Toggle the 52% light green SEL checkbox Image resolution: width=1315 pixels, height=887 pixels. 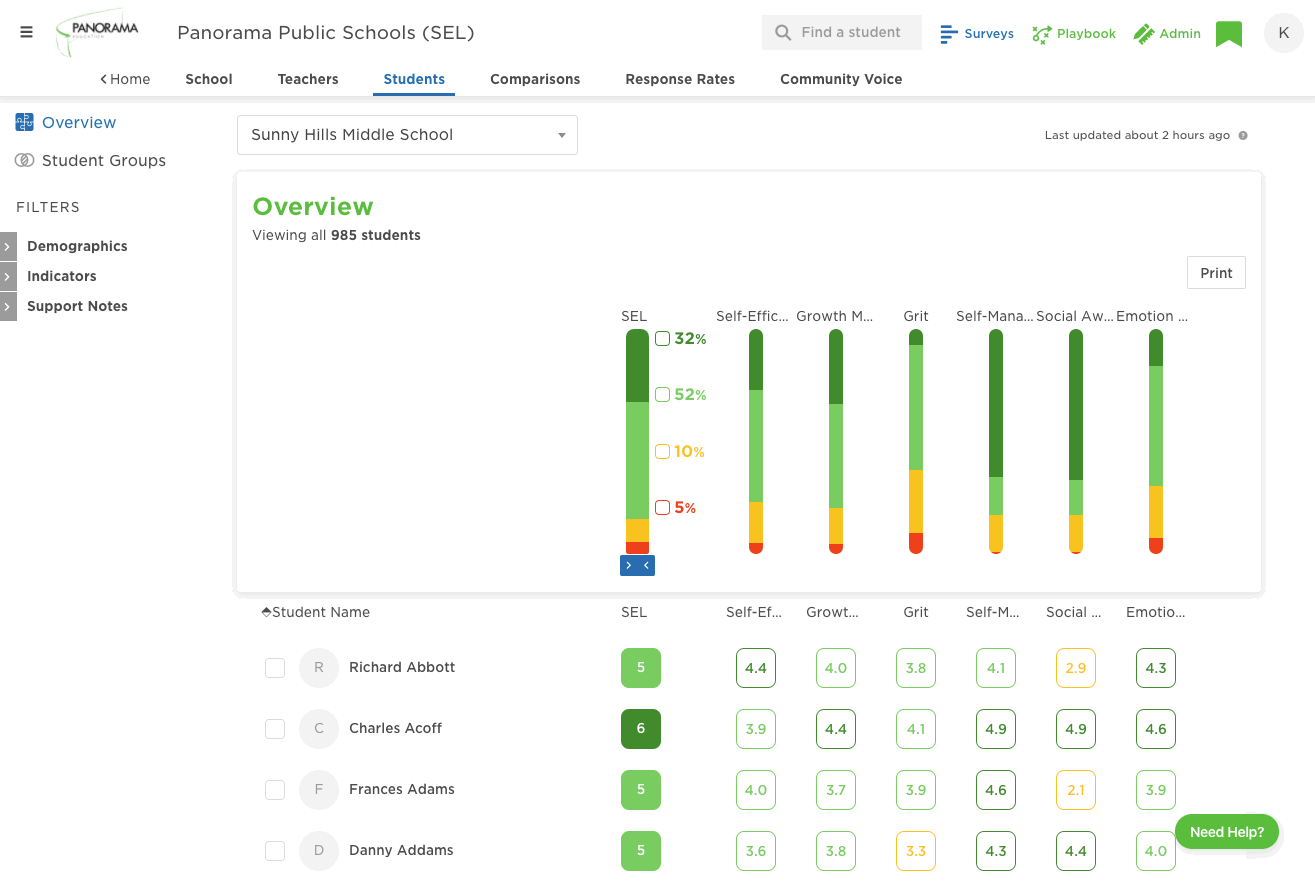point(662,395)
